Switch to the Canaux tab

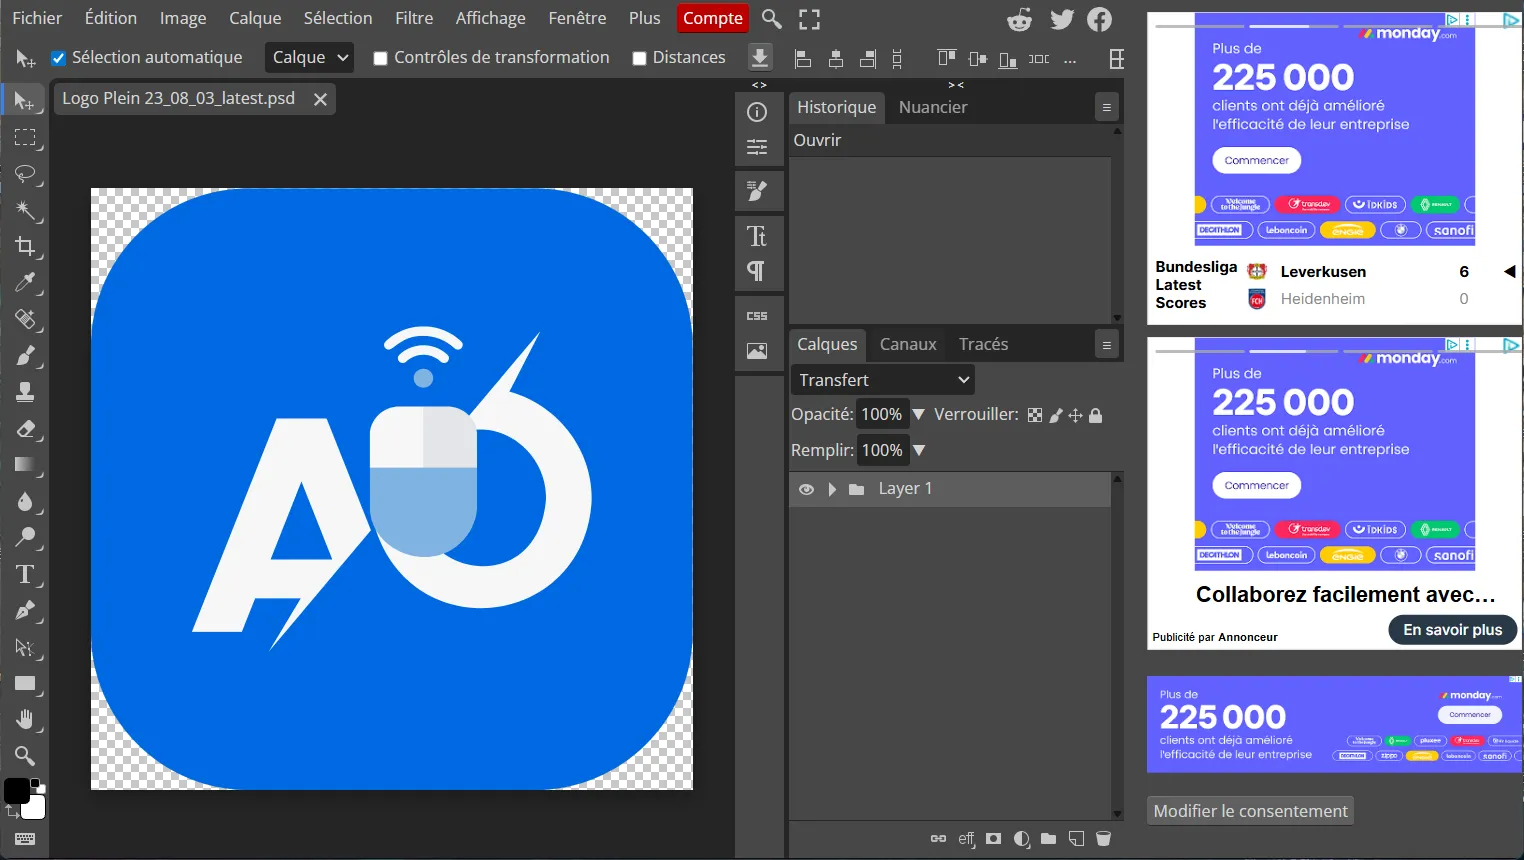coord(906,344)
